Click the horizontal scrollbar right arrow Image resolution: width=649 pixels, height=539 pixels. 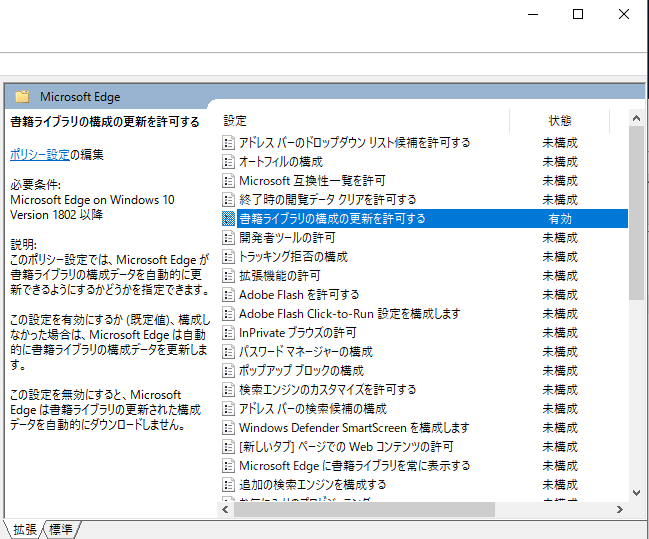620,510
